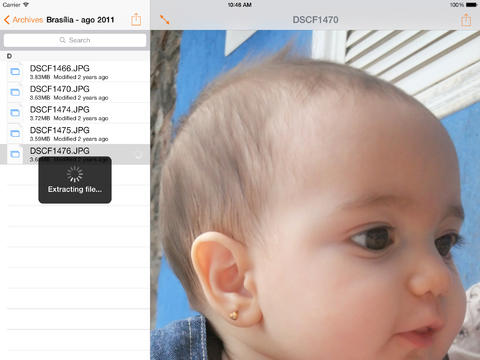The width and height of the screenshot is (480, 360).
Task: Click image icon beside DSCF1470.JPG
Action: point(15,92)
